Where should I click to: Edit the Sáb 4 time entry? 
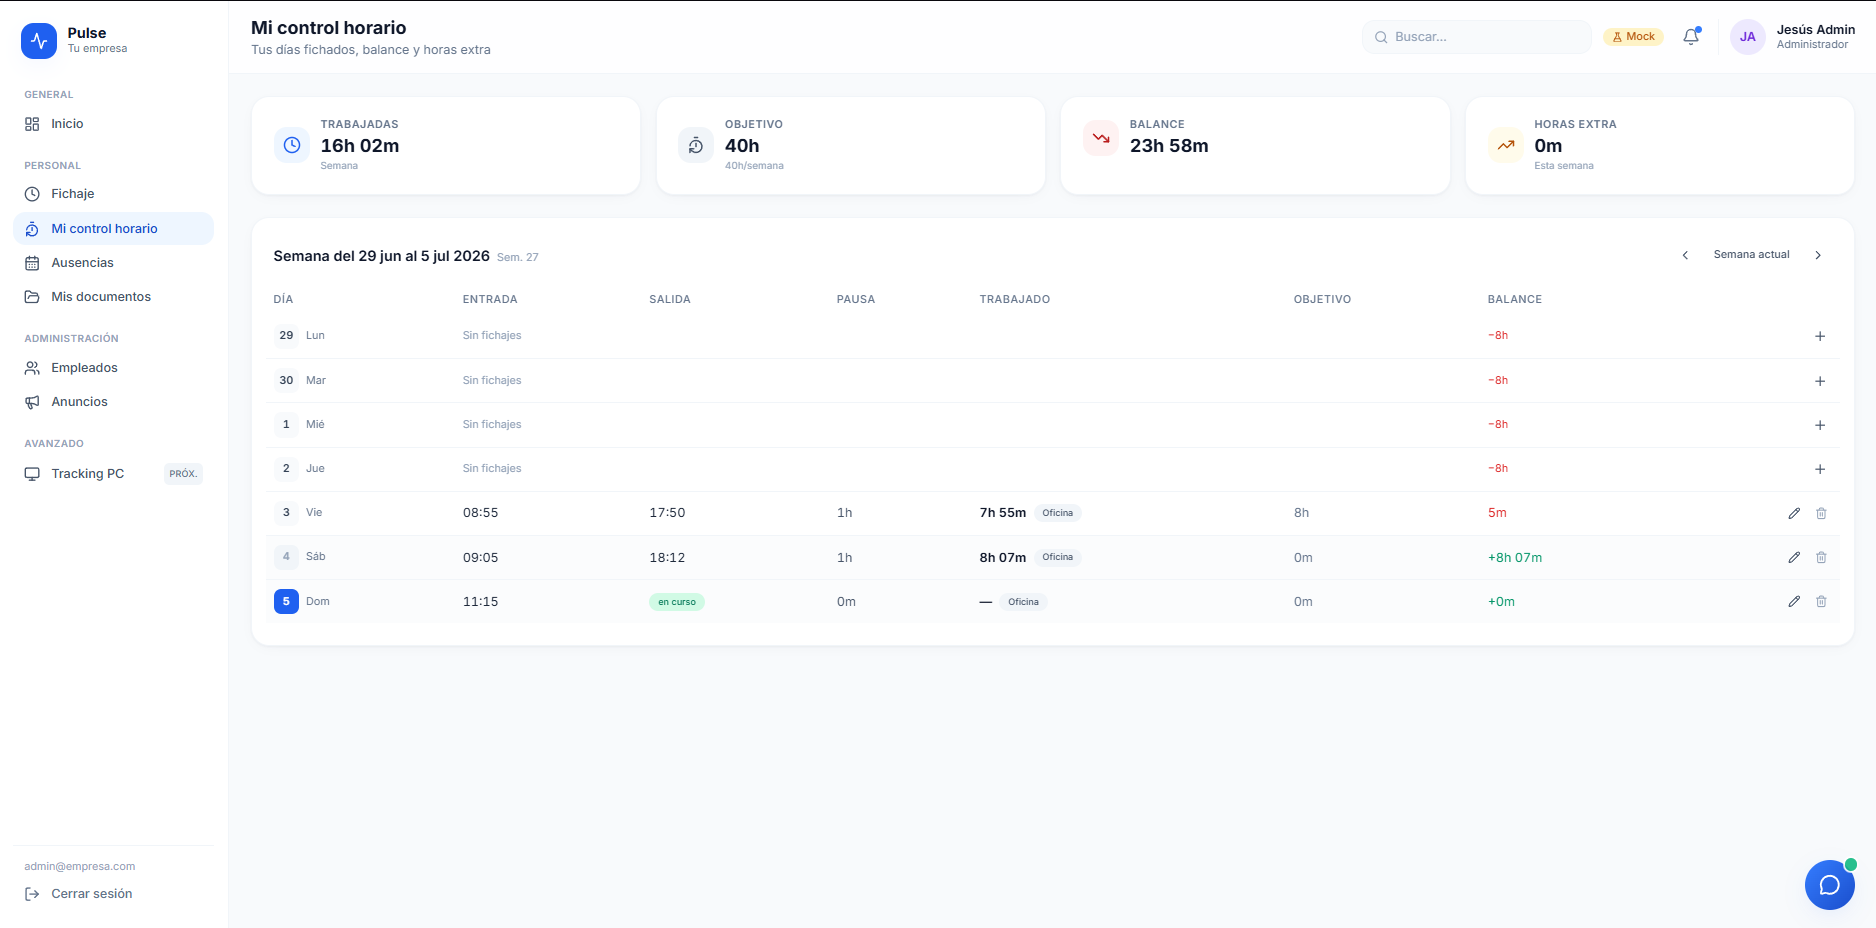(x=1794, y=557)
